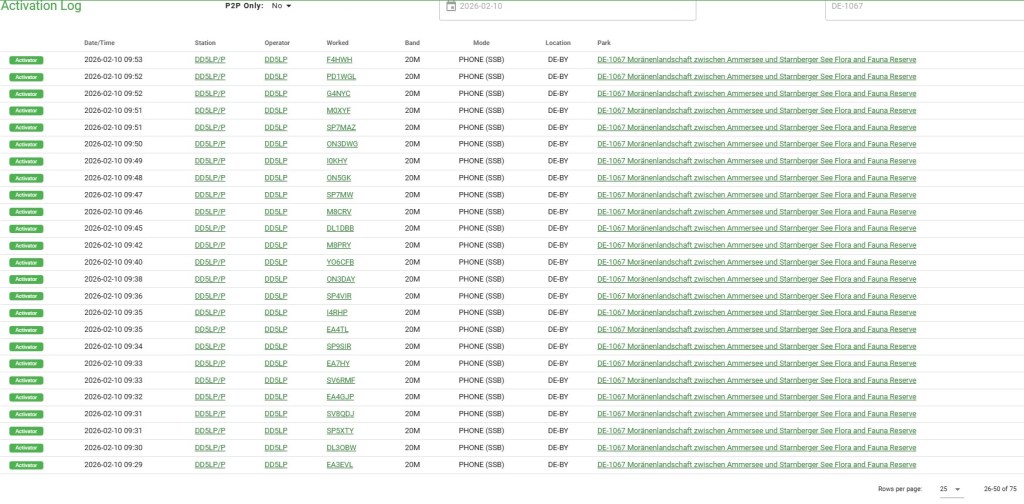This screenshot has height=504, width=1024.
Task: Open the calendar icon in date field
Action: tap(451, 6)
